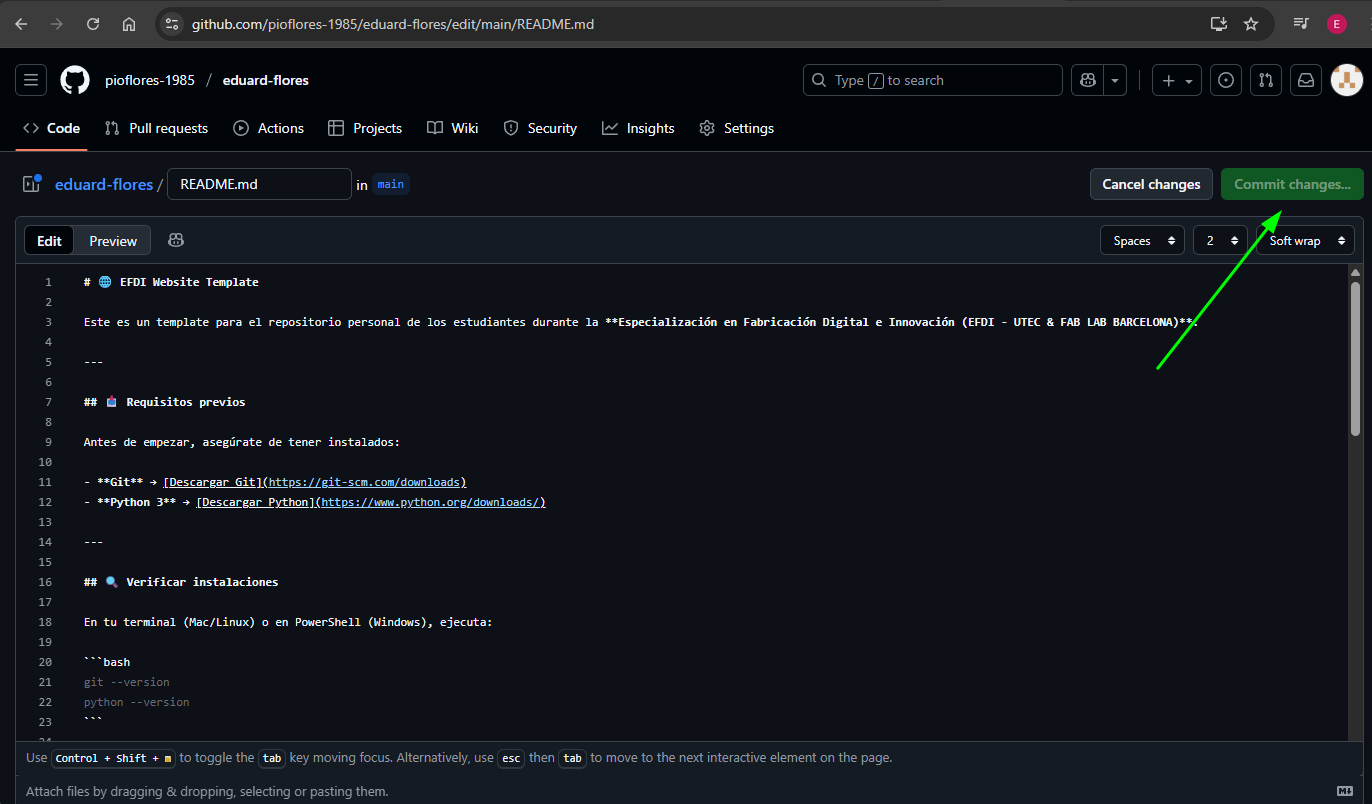The width and height of the screenshot is (1372, 804).
Task: Open the indent size dropdown
Action: [1220, 241]
